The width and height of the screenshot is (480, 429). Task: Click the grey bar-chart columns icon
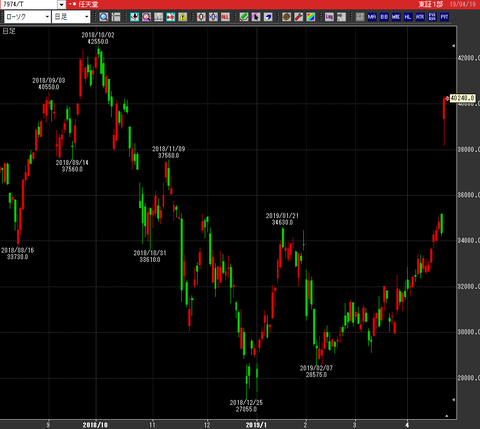coord(158,17)
